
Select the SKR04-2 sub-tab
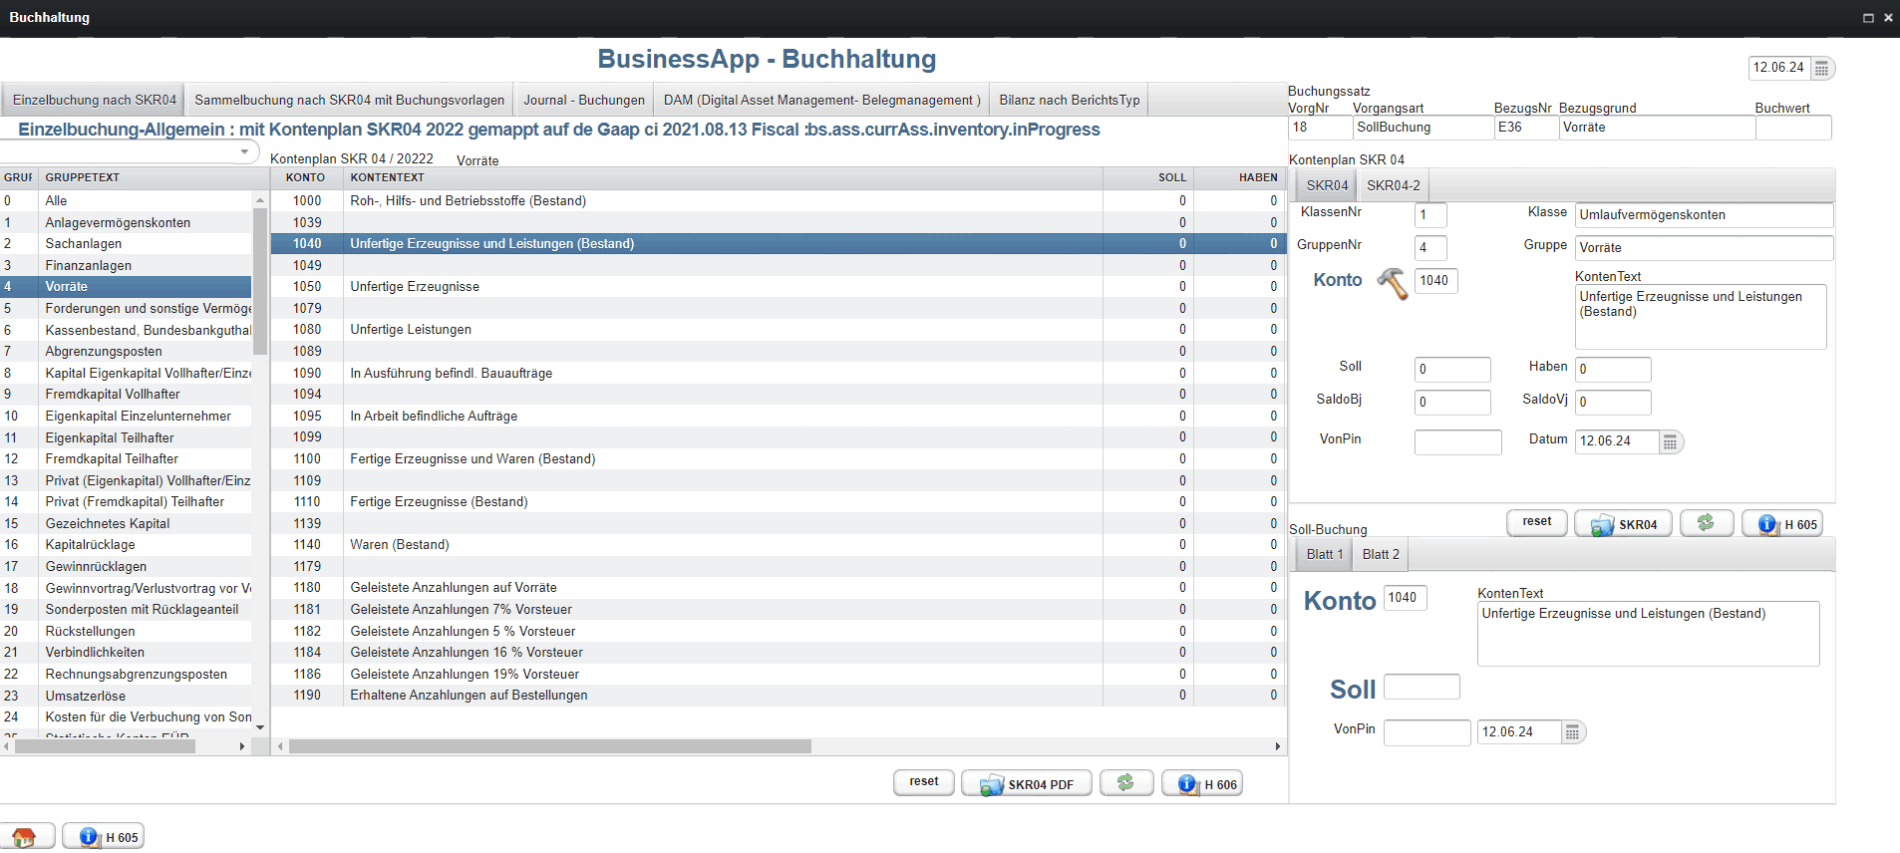pyautogui.click(x=1393, y=186)
